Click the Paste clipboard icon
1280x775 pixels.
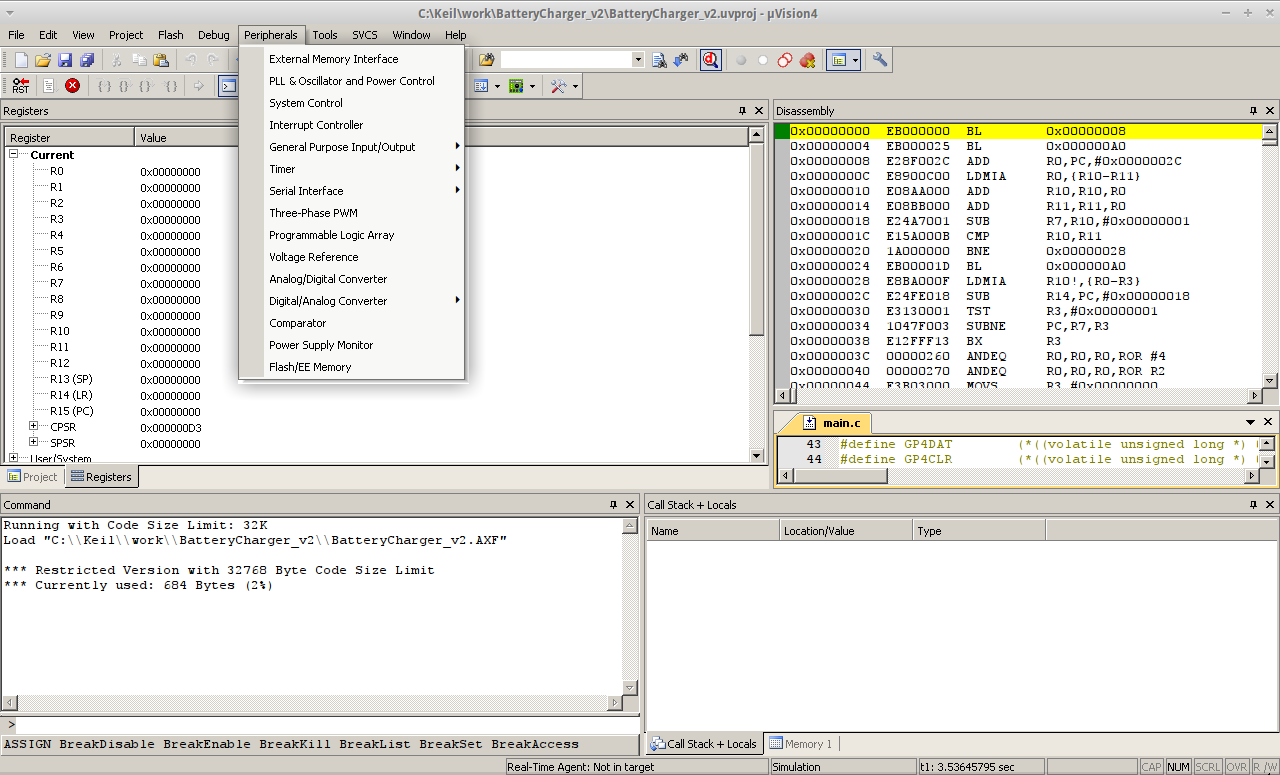pyautogui.click(x=160, y=60)
